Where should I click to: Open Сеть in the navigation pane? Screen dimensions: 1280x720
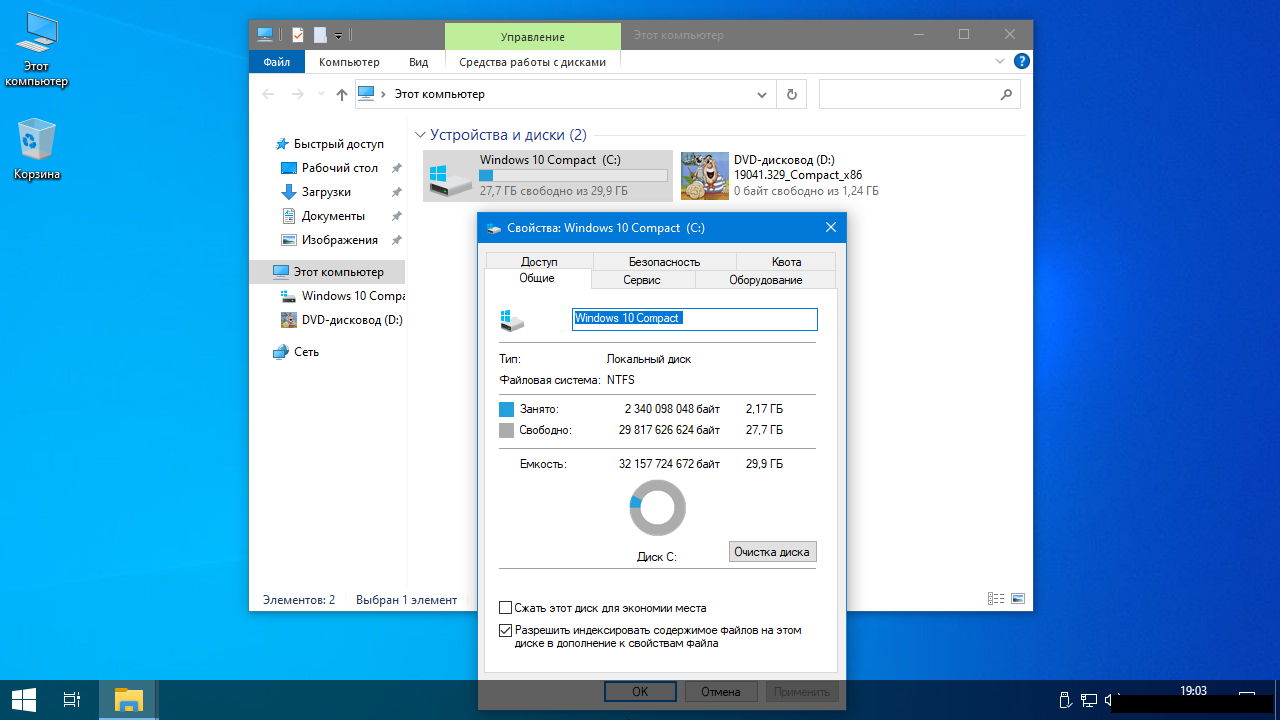[296, 352]
